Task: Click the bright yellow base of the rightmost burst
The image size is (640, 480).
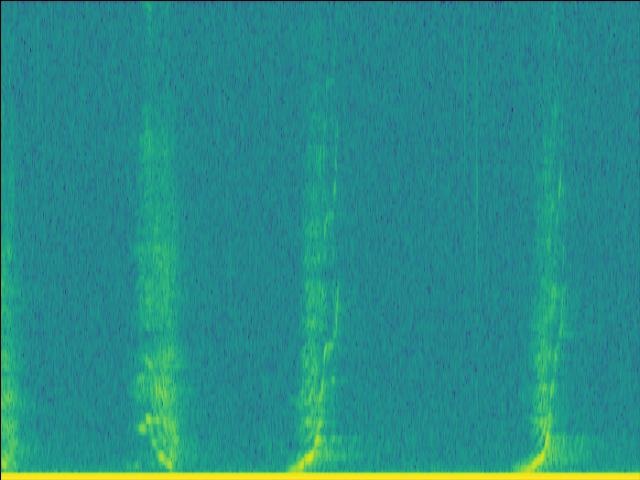Action: click(532, 462)
